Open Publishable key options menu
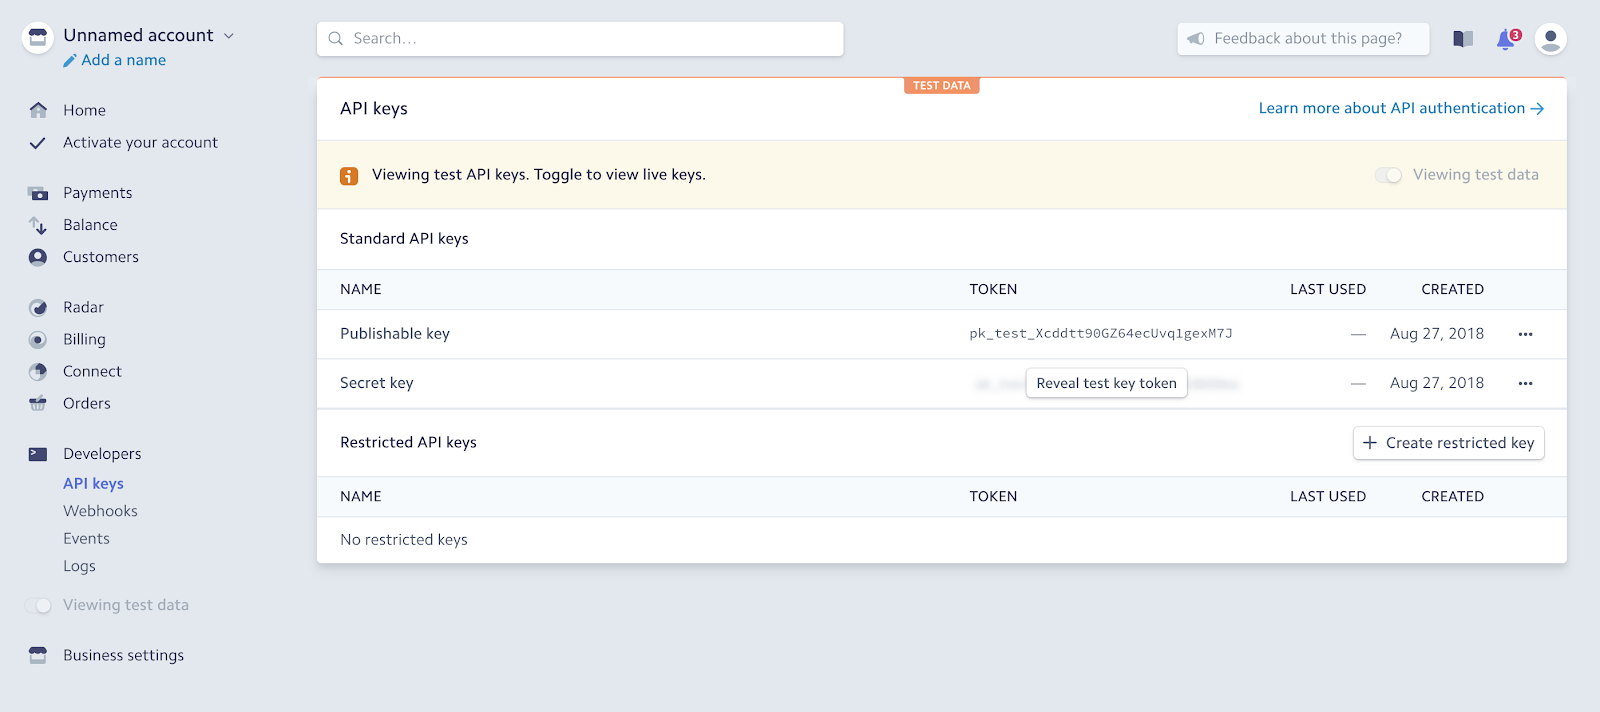The image size is (1600, 712). click(x=1525, y=334)
